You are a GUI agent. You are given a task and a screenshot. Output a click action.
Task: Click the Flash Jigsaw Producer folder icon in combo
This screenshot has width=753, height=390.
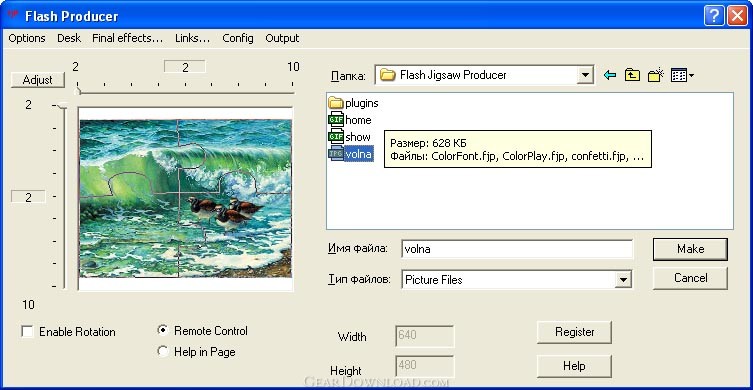387,75
